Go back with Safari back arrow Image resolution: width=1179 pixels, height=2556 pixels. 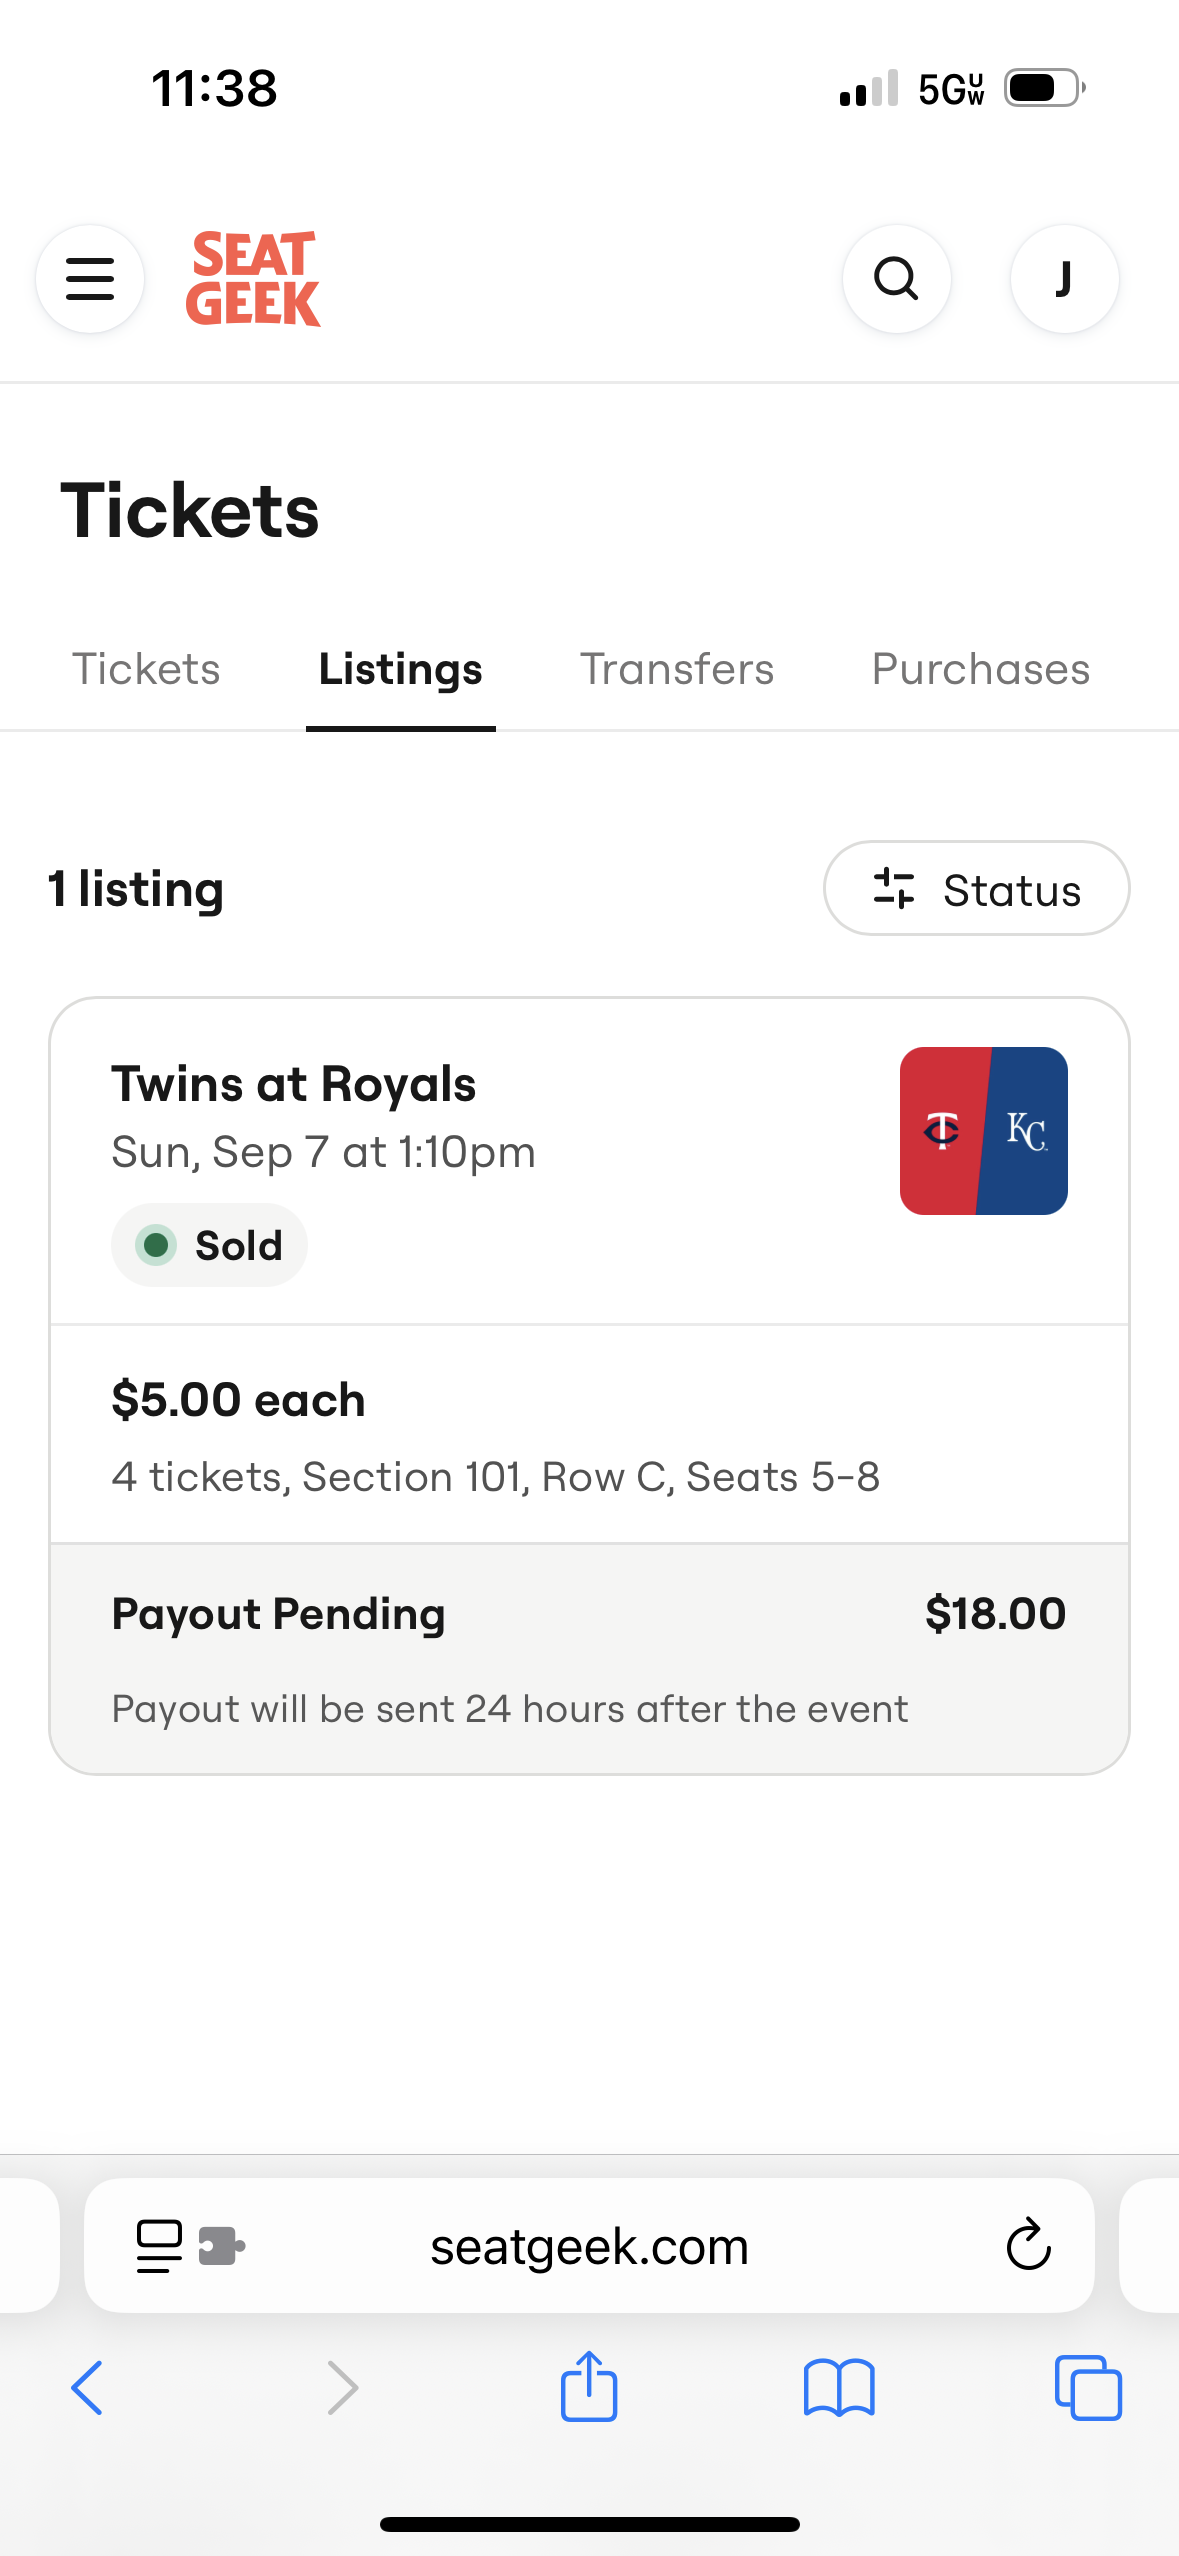[88, 2387]
